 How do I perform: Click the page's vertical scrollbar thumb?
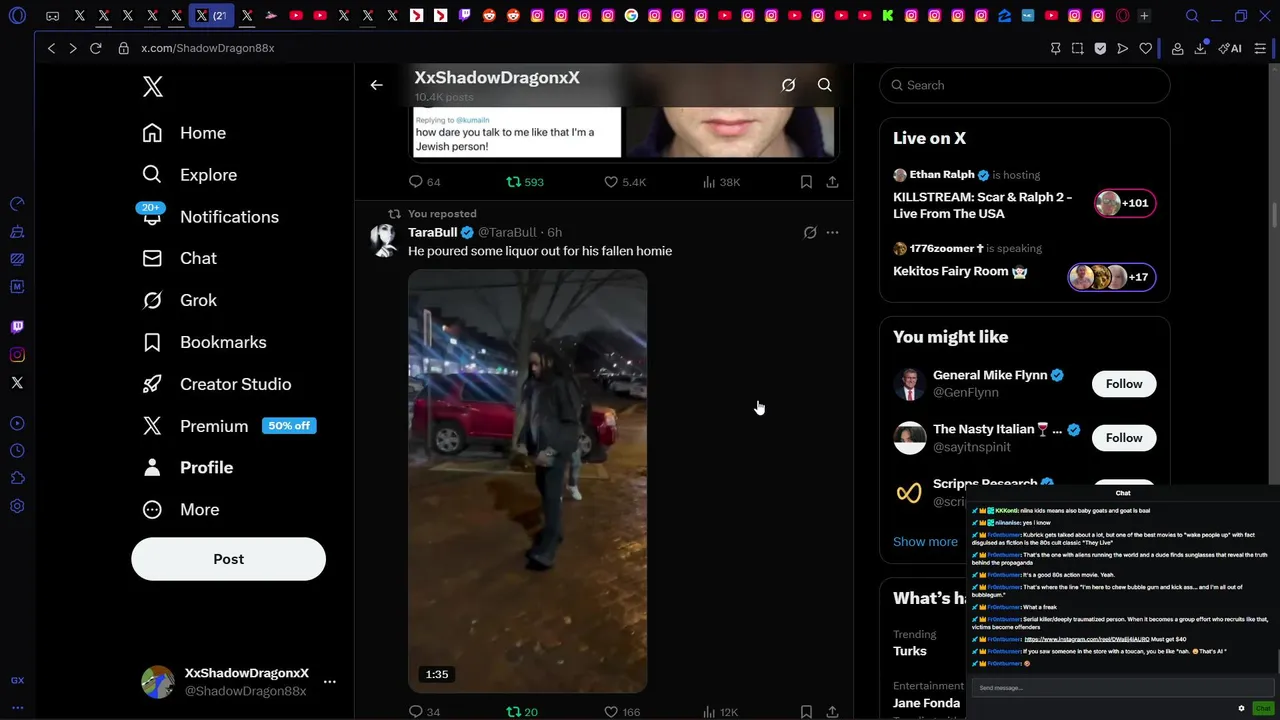(x=1275, y=215)
